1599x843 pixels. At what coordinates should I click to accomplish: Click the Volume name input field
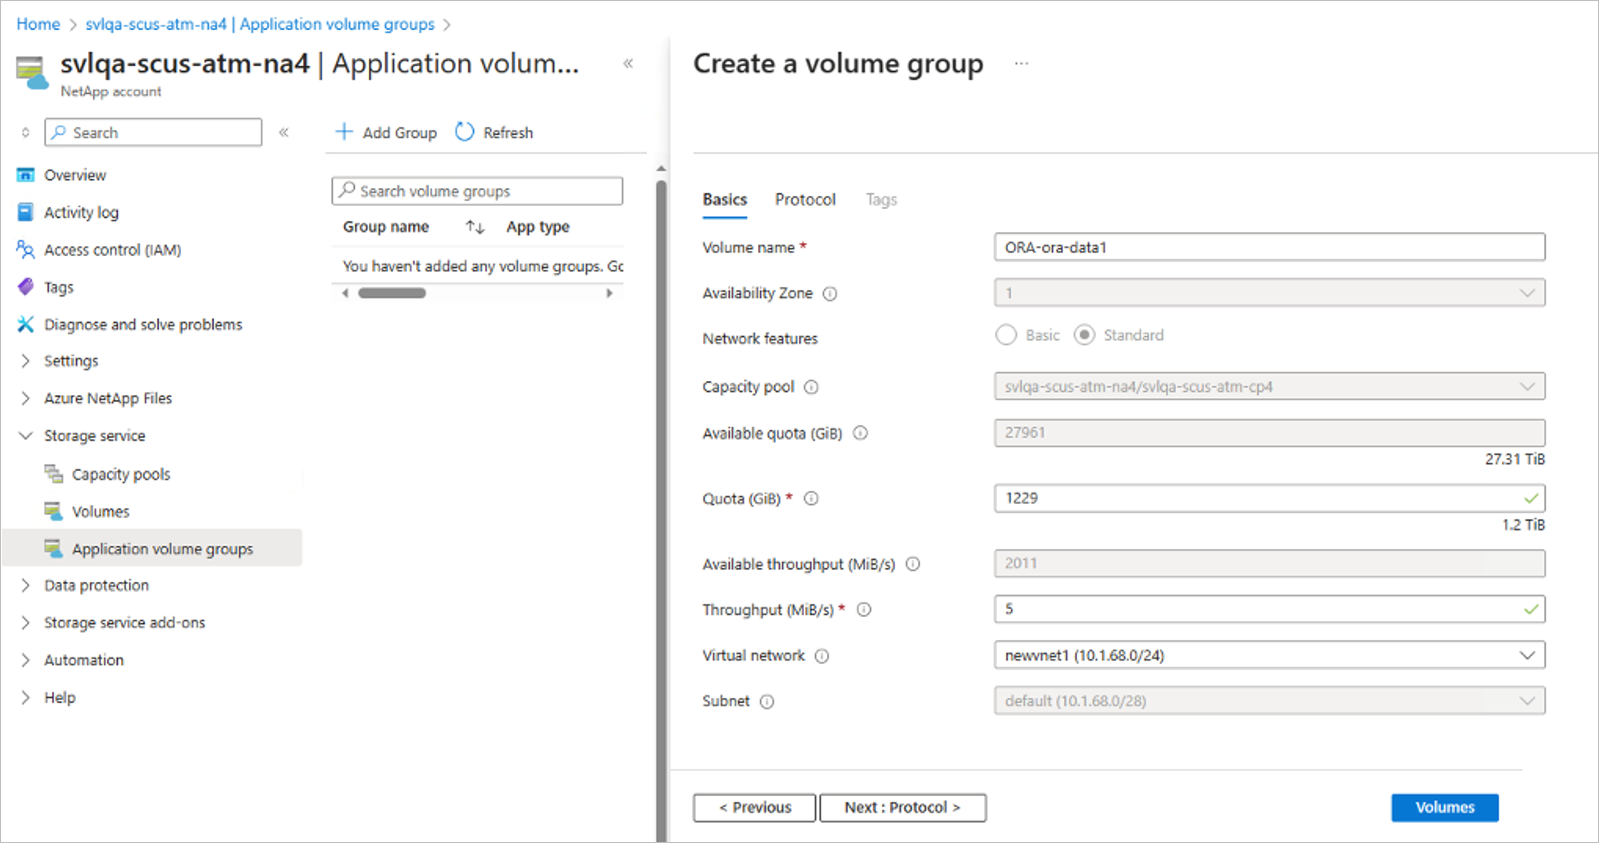click(x=1269, y=247)
